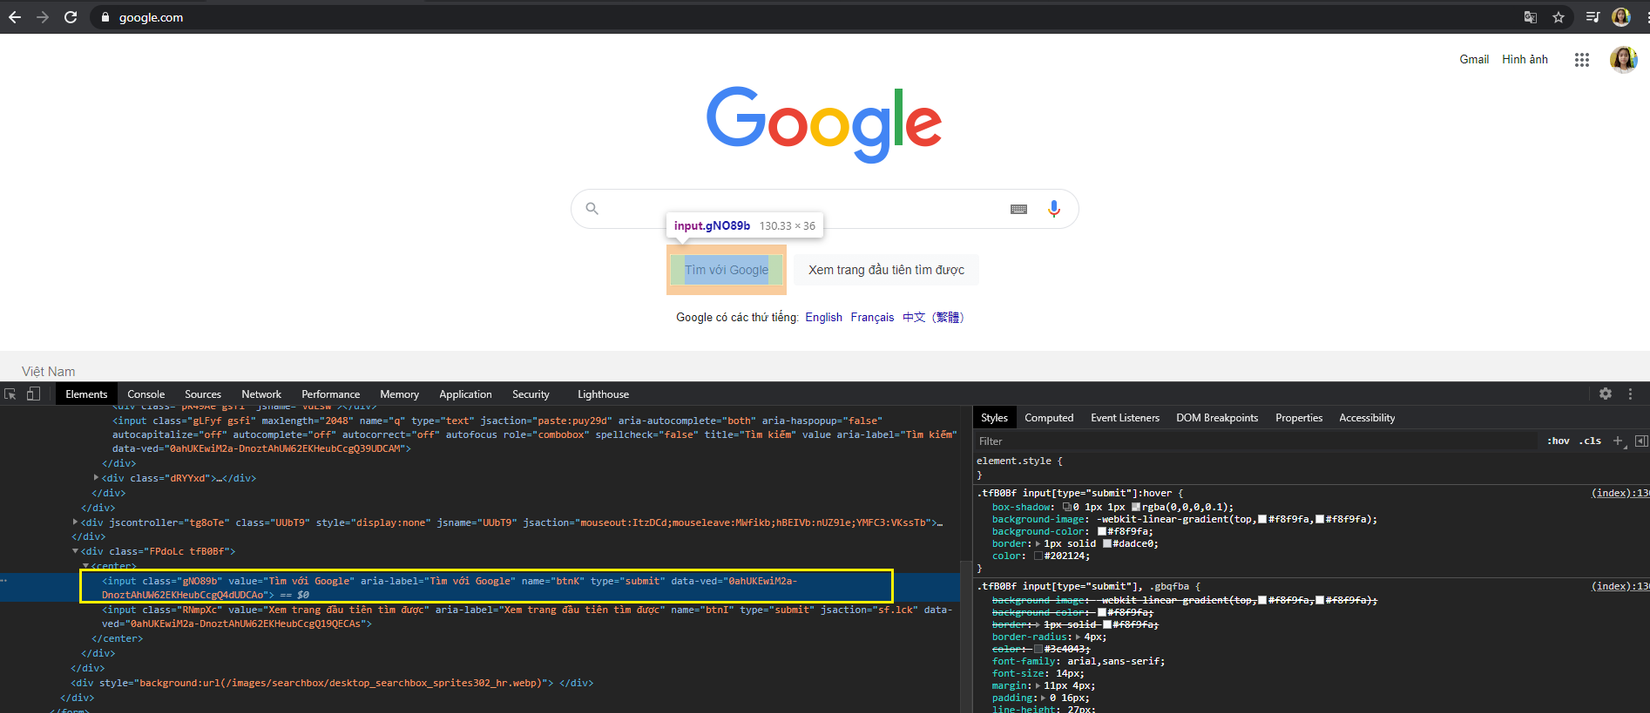The height and width of the screenshot is (713, 1650).
Task: Click the magnifier icon in the search box
Action: click(x=592, y=208)
